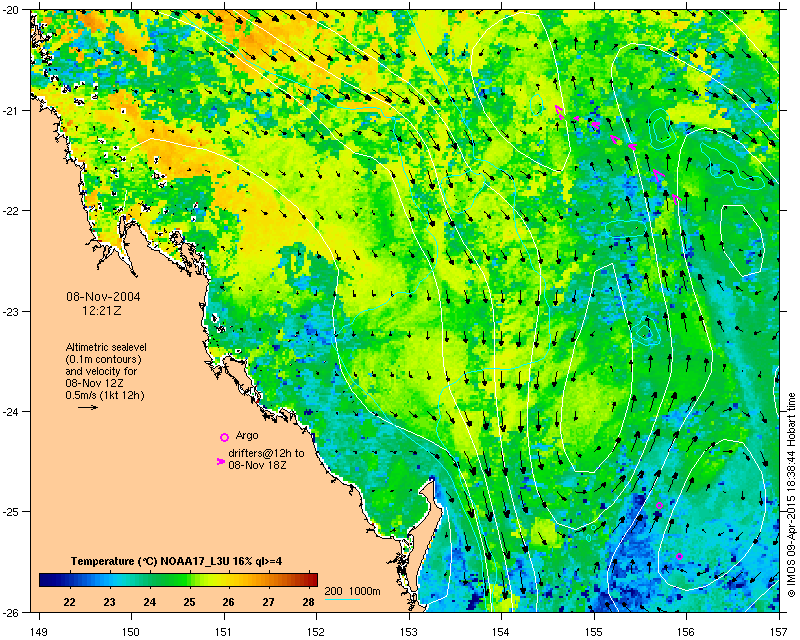This screenshot has width=800, height=640.
Task: Click the "drifters@12h to" legend label
Action: pos(266,453)
